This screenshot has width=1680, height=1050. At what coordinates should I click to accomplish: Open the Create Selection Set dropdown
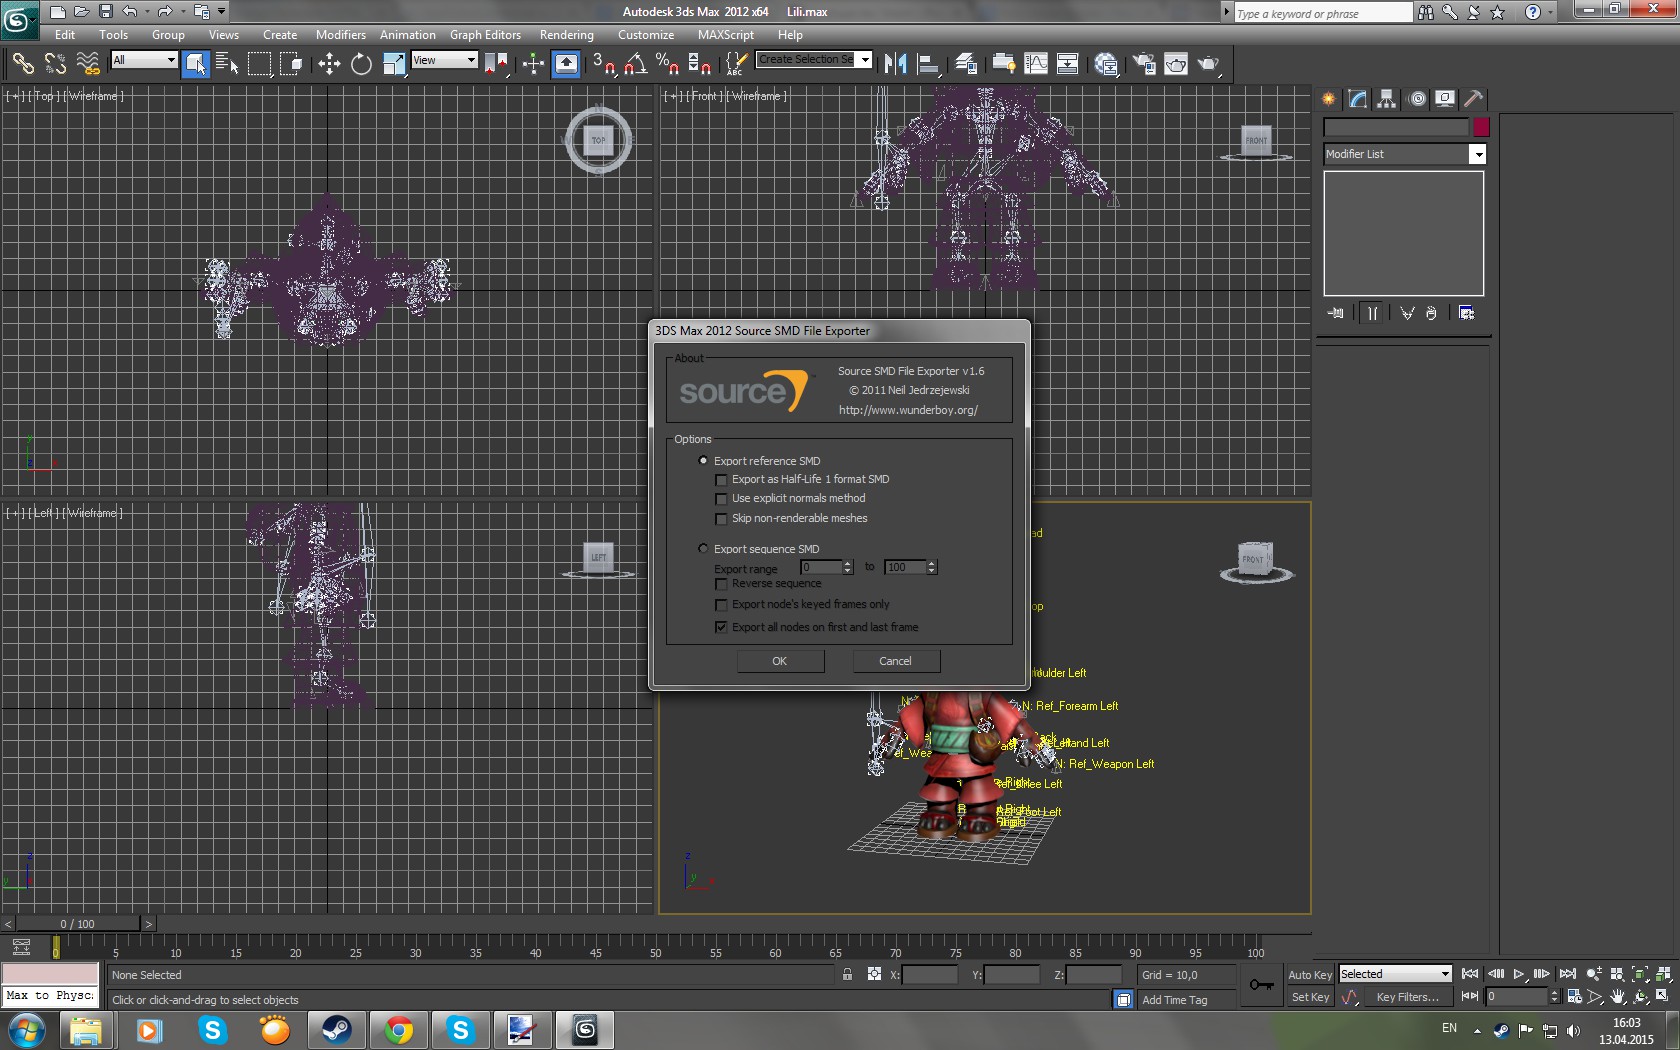[865, 60]
